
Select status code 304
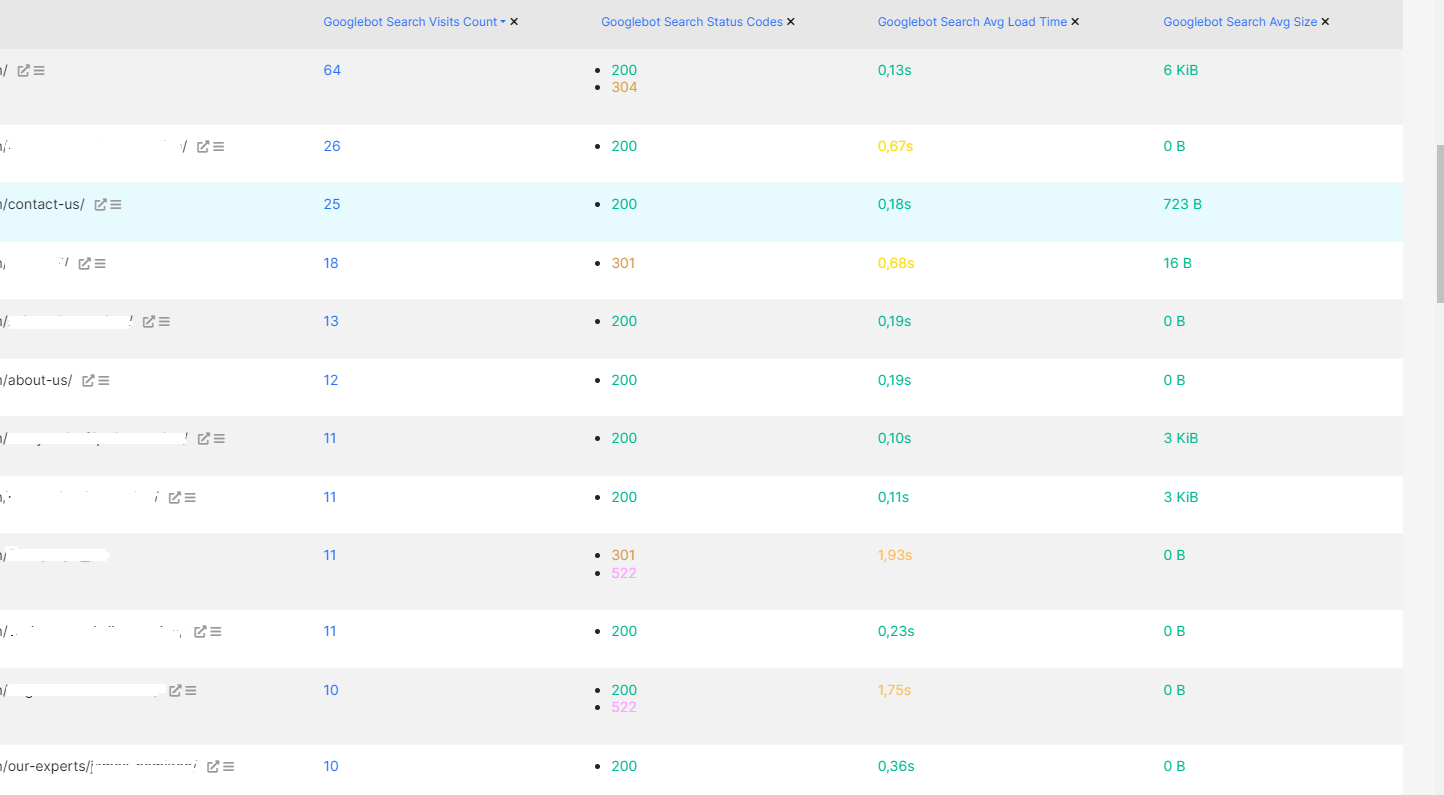[x=624, y=88]
